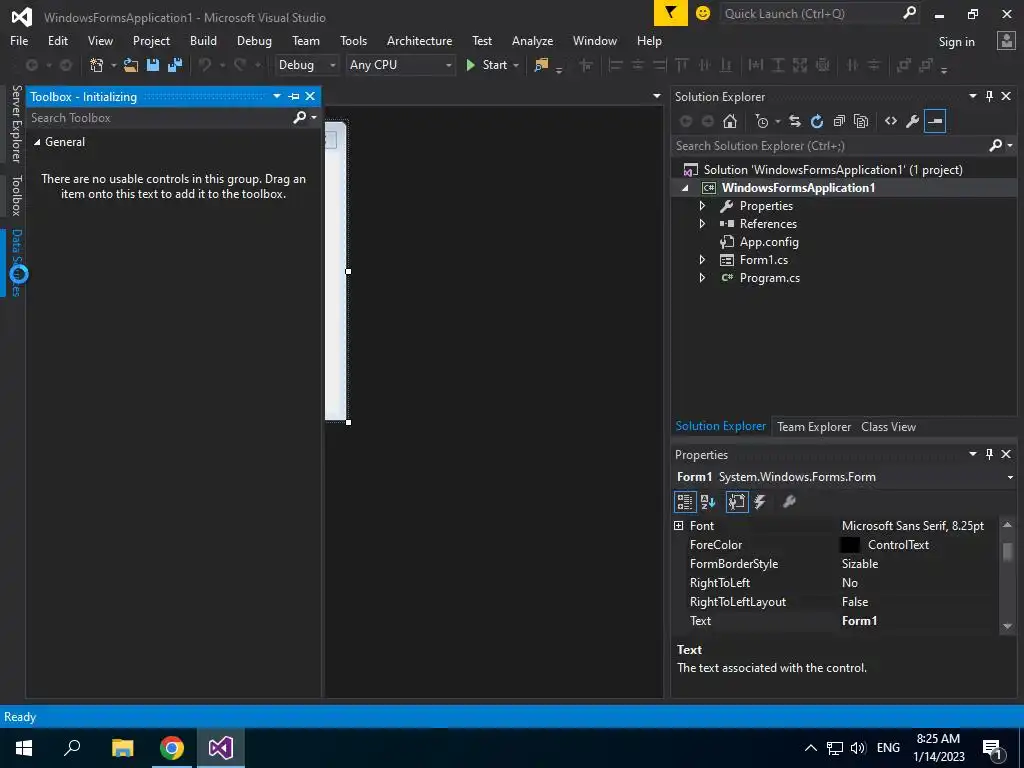Click the Sync with Active Document icon
Image resolution: width=1024 pixels, height=768 pixels.
tap(794, 121)
